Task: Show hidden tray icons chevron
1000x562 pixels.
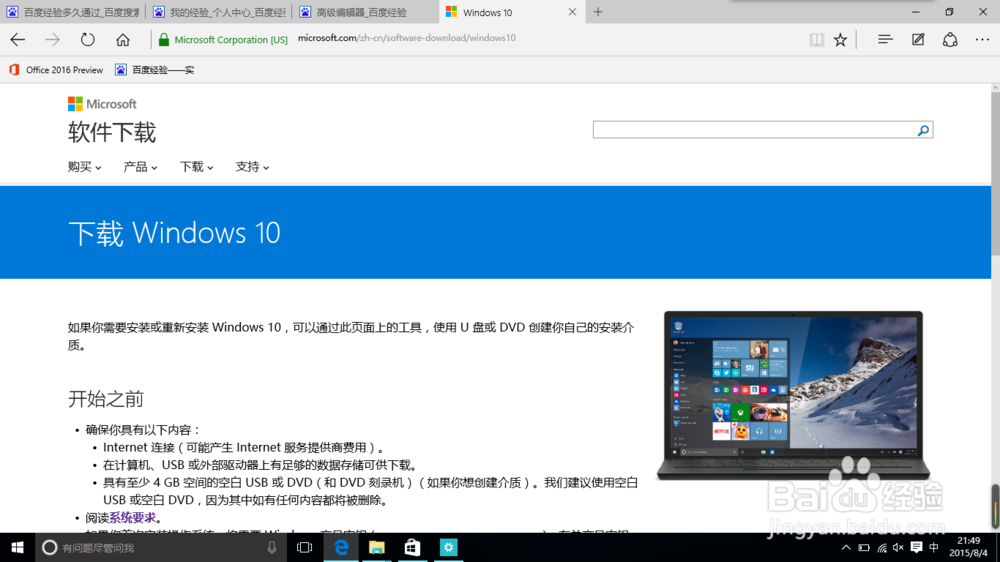Action: pos(846,547)
